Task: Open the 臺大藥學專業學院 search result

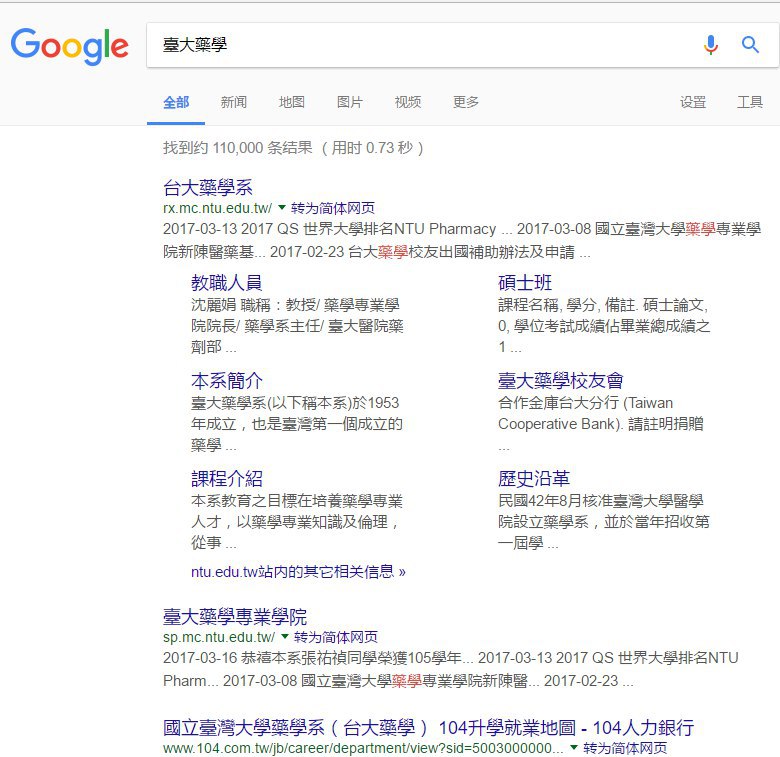Action: click(235, 616)
